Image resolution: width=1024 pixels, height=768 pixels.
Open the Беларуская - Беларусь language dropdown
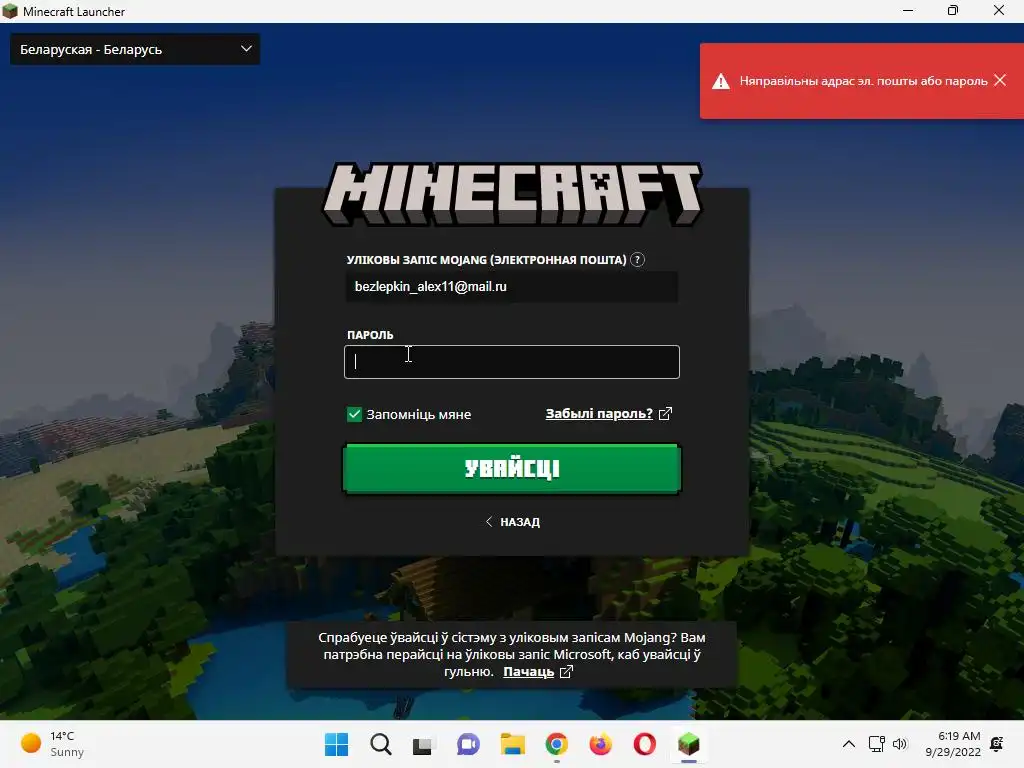coord(135,50)
